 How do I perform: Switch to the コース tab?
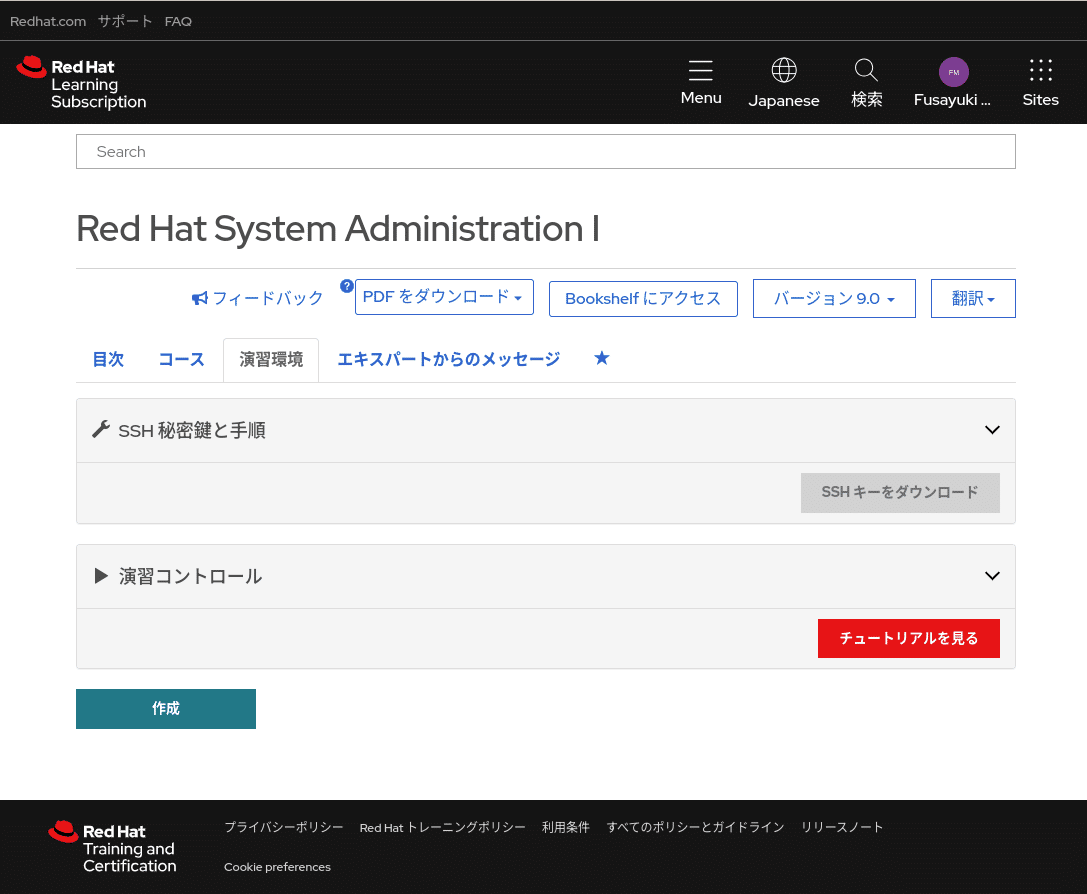click(x=182, y=360)
